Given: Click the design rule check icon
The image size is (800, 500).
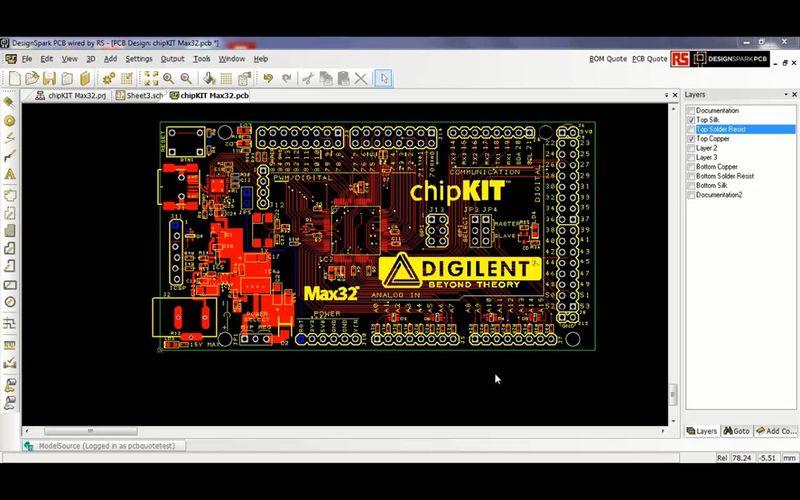Looking at the screenshot, I should 9,363.
